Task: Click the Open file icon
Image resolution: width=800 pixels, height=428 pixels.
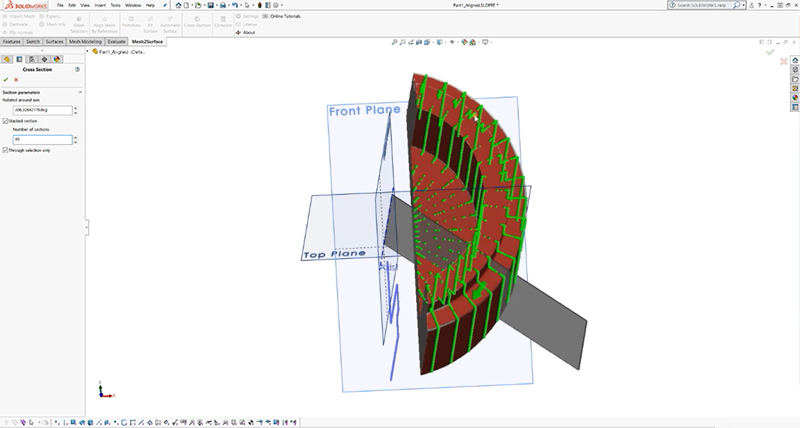Action: [198, 5]
